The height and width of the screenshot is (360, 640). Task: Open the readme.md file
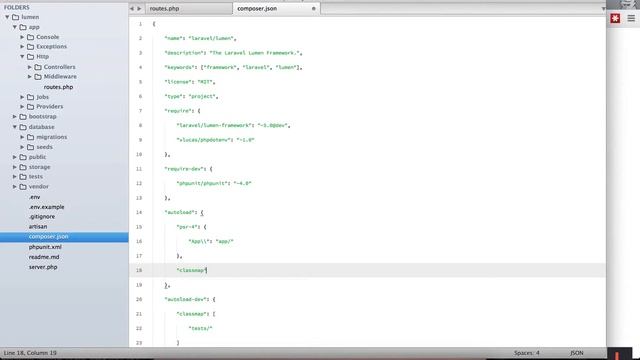pyautogui.click(x=44, y=257)
